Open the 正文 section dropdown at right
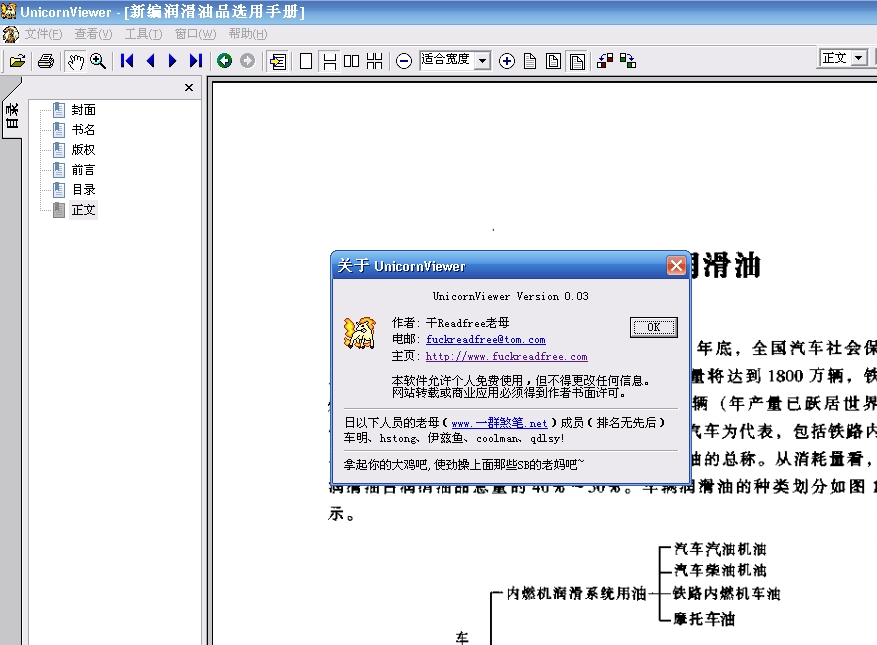Image resolution: width=877 pixels, height=645 pixels. tap(859, 58)
